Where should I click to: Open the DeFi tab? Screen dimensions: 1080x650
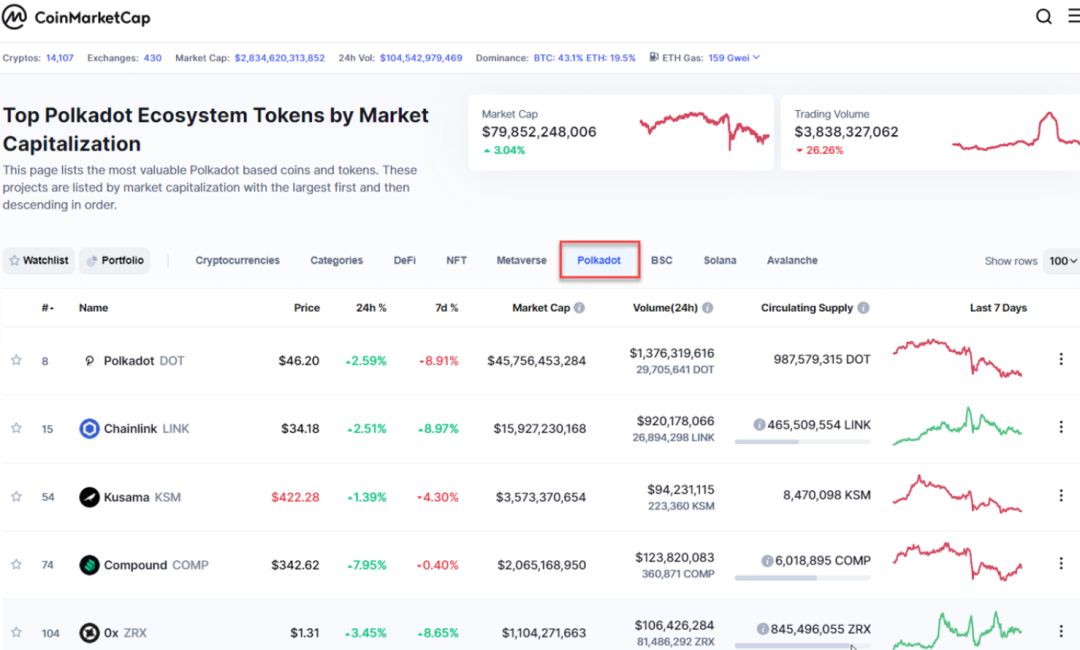404,260
